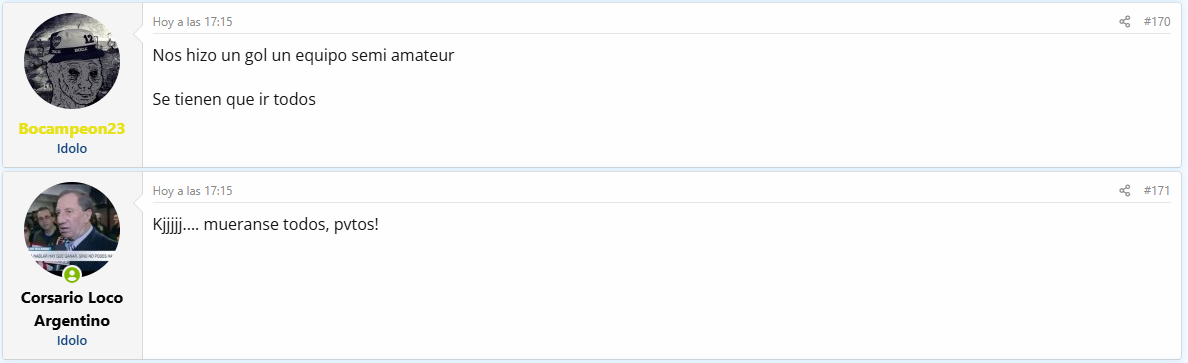The width and height of the screenshot is (1188, 363).
Task: Click the Idolo title under Bocampeon23
Action: [x=72, y=149]
